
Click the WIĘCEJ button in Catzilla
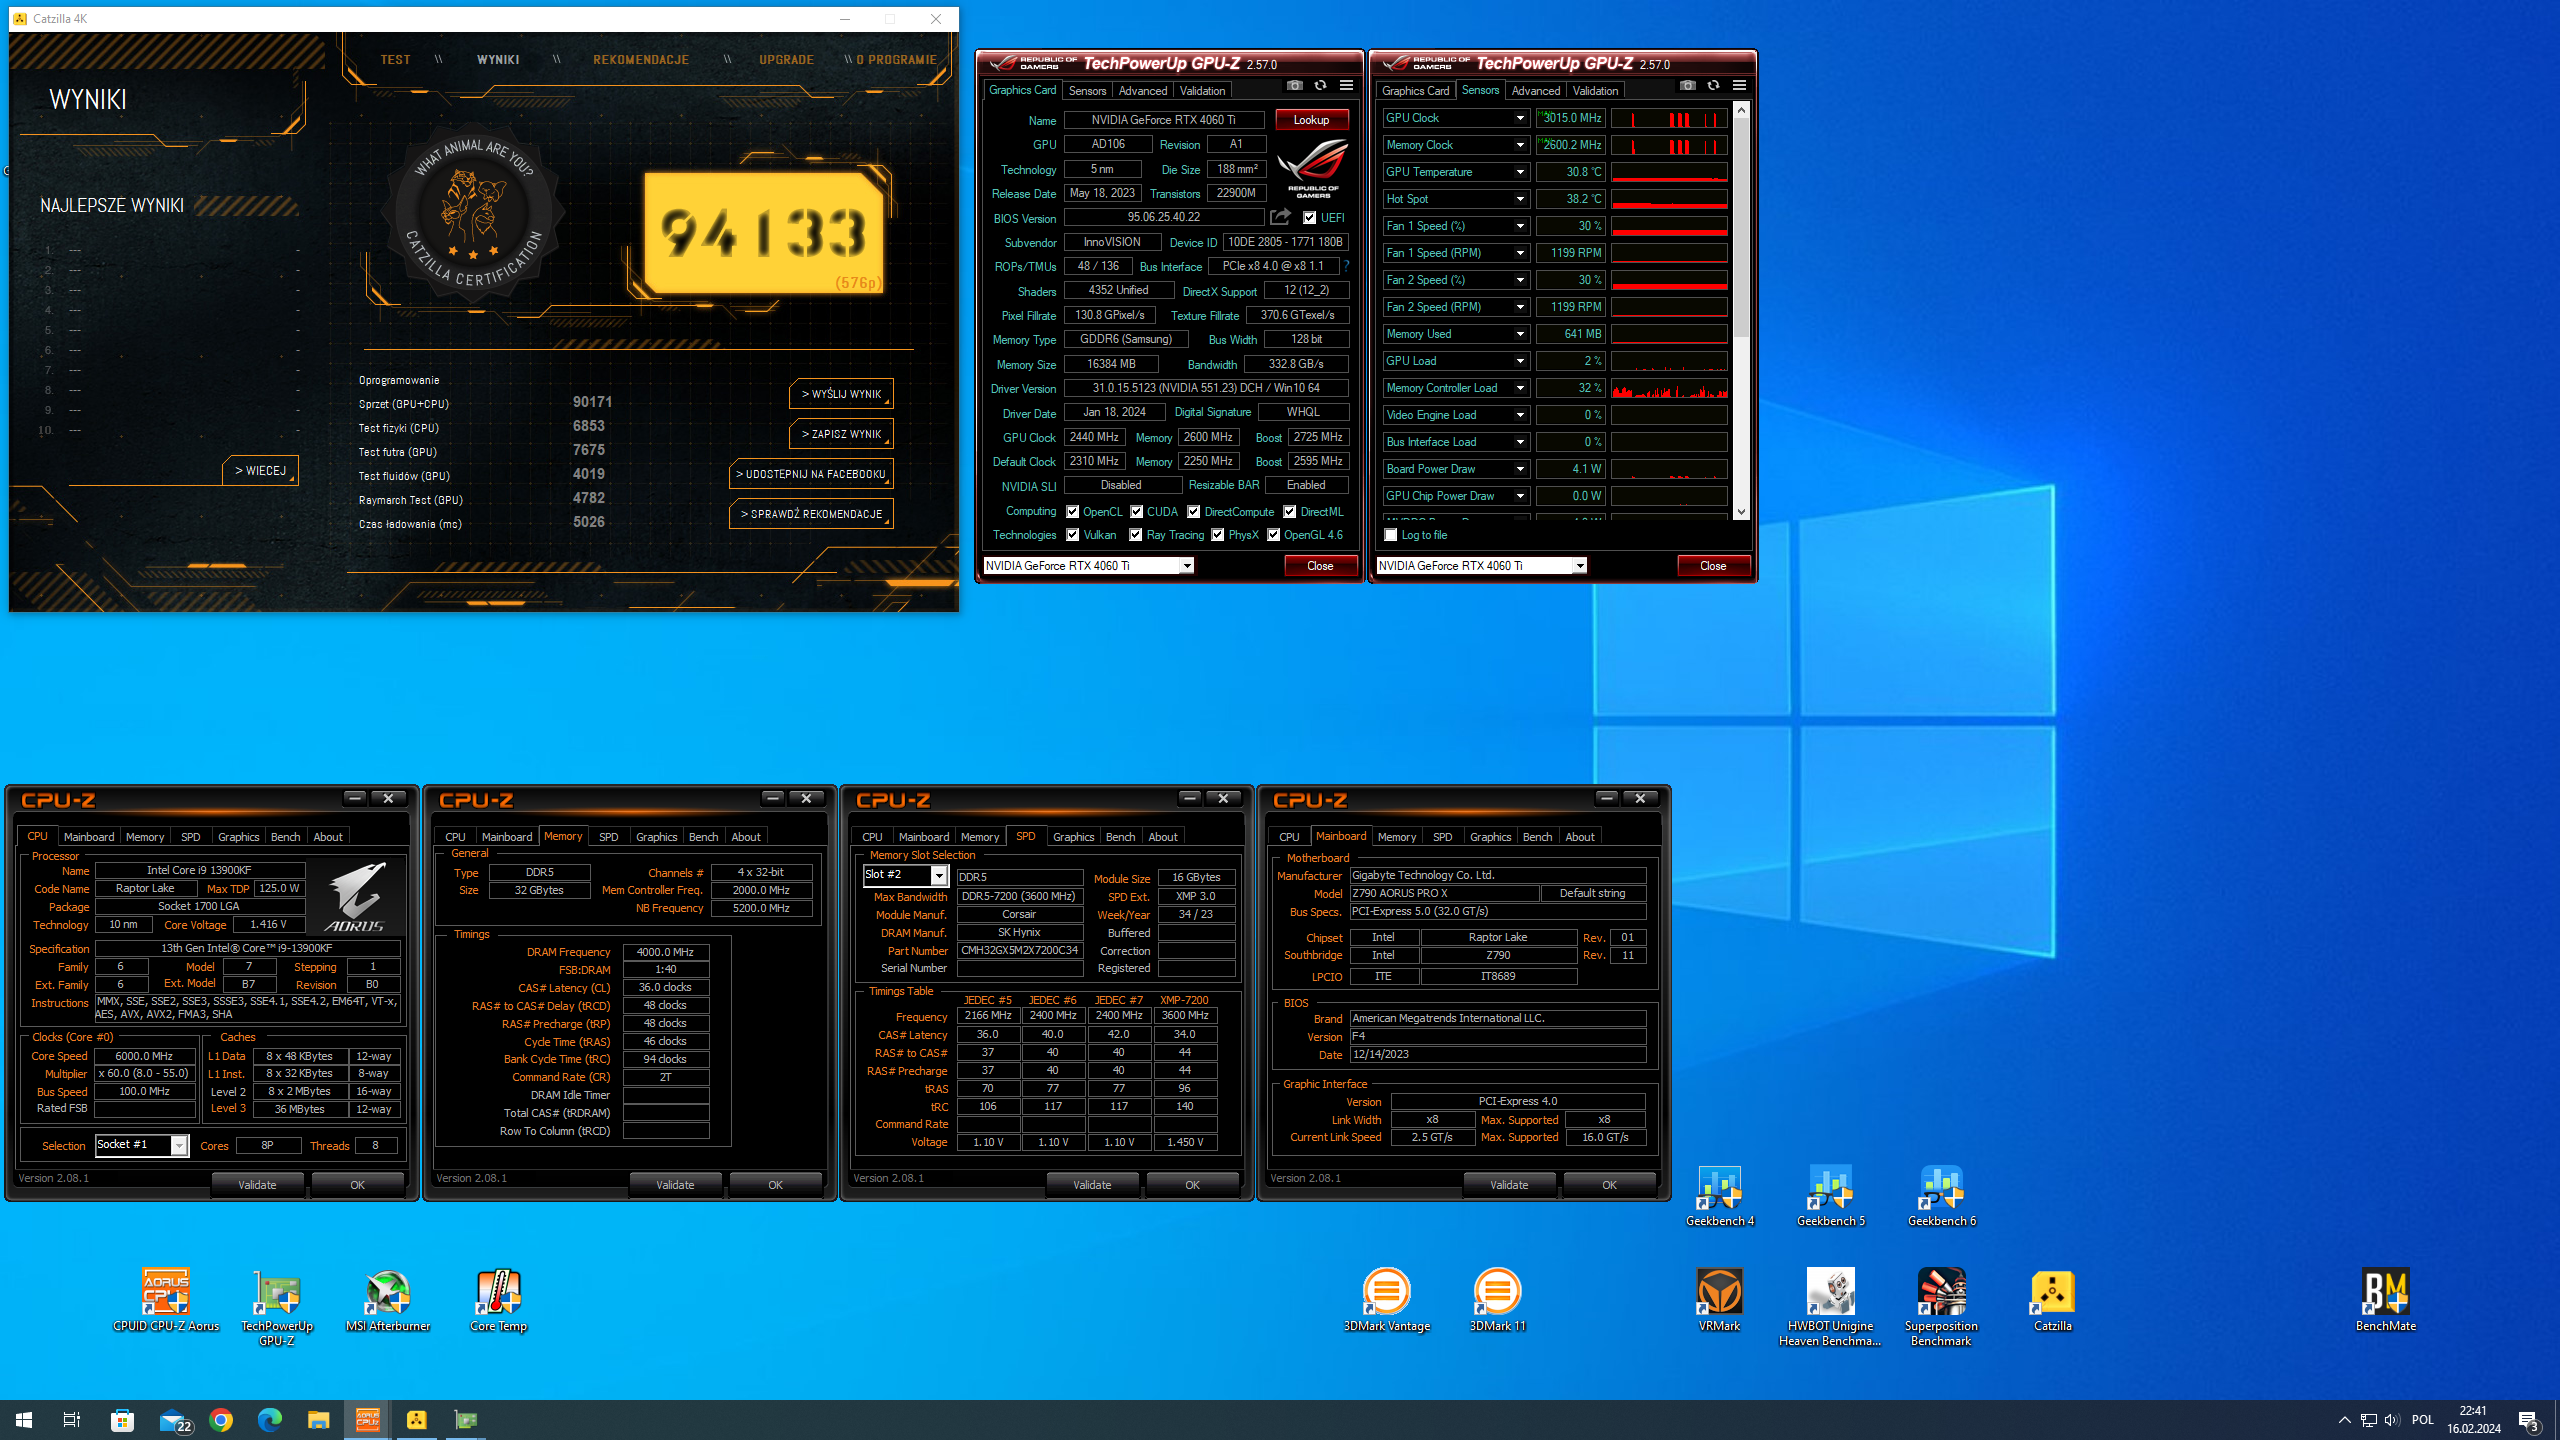(260, 470)
